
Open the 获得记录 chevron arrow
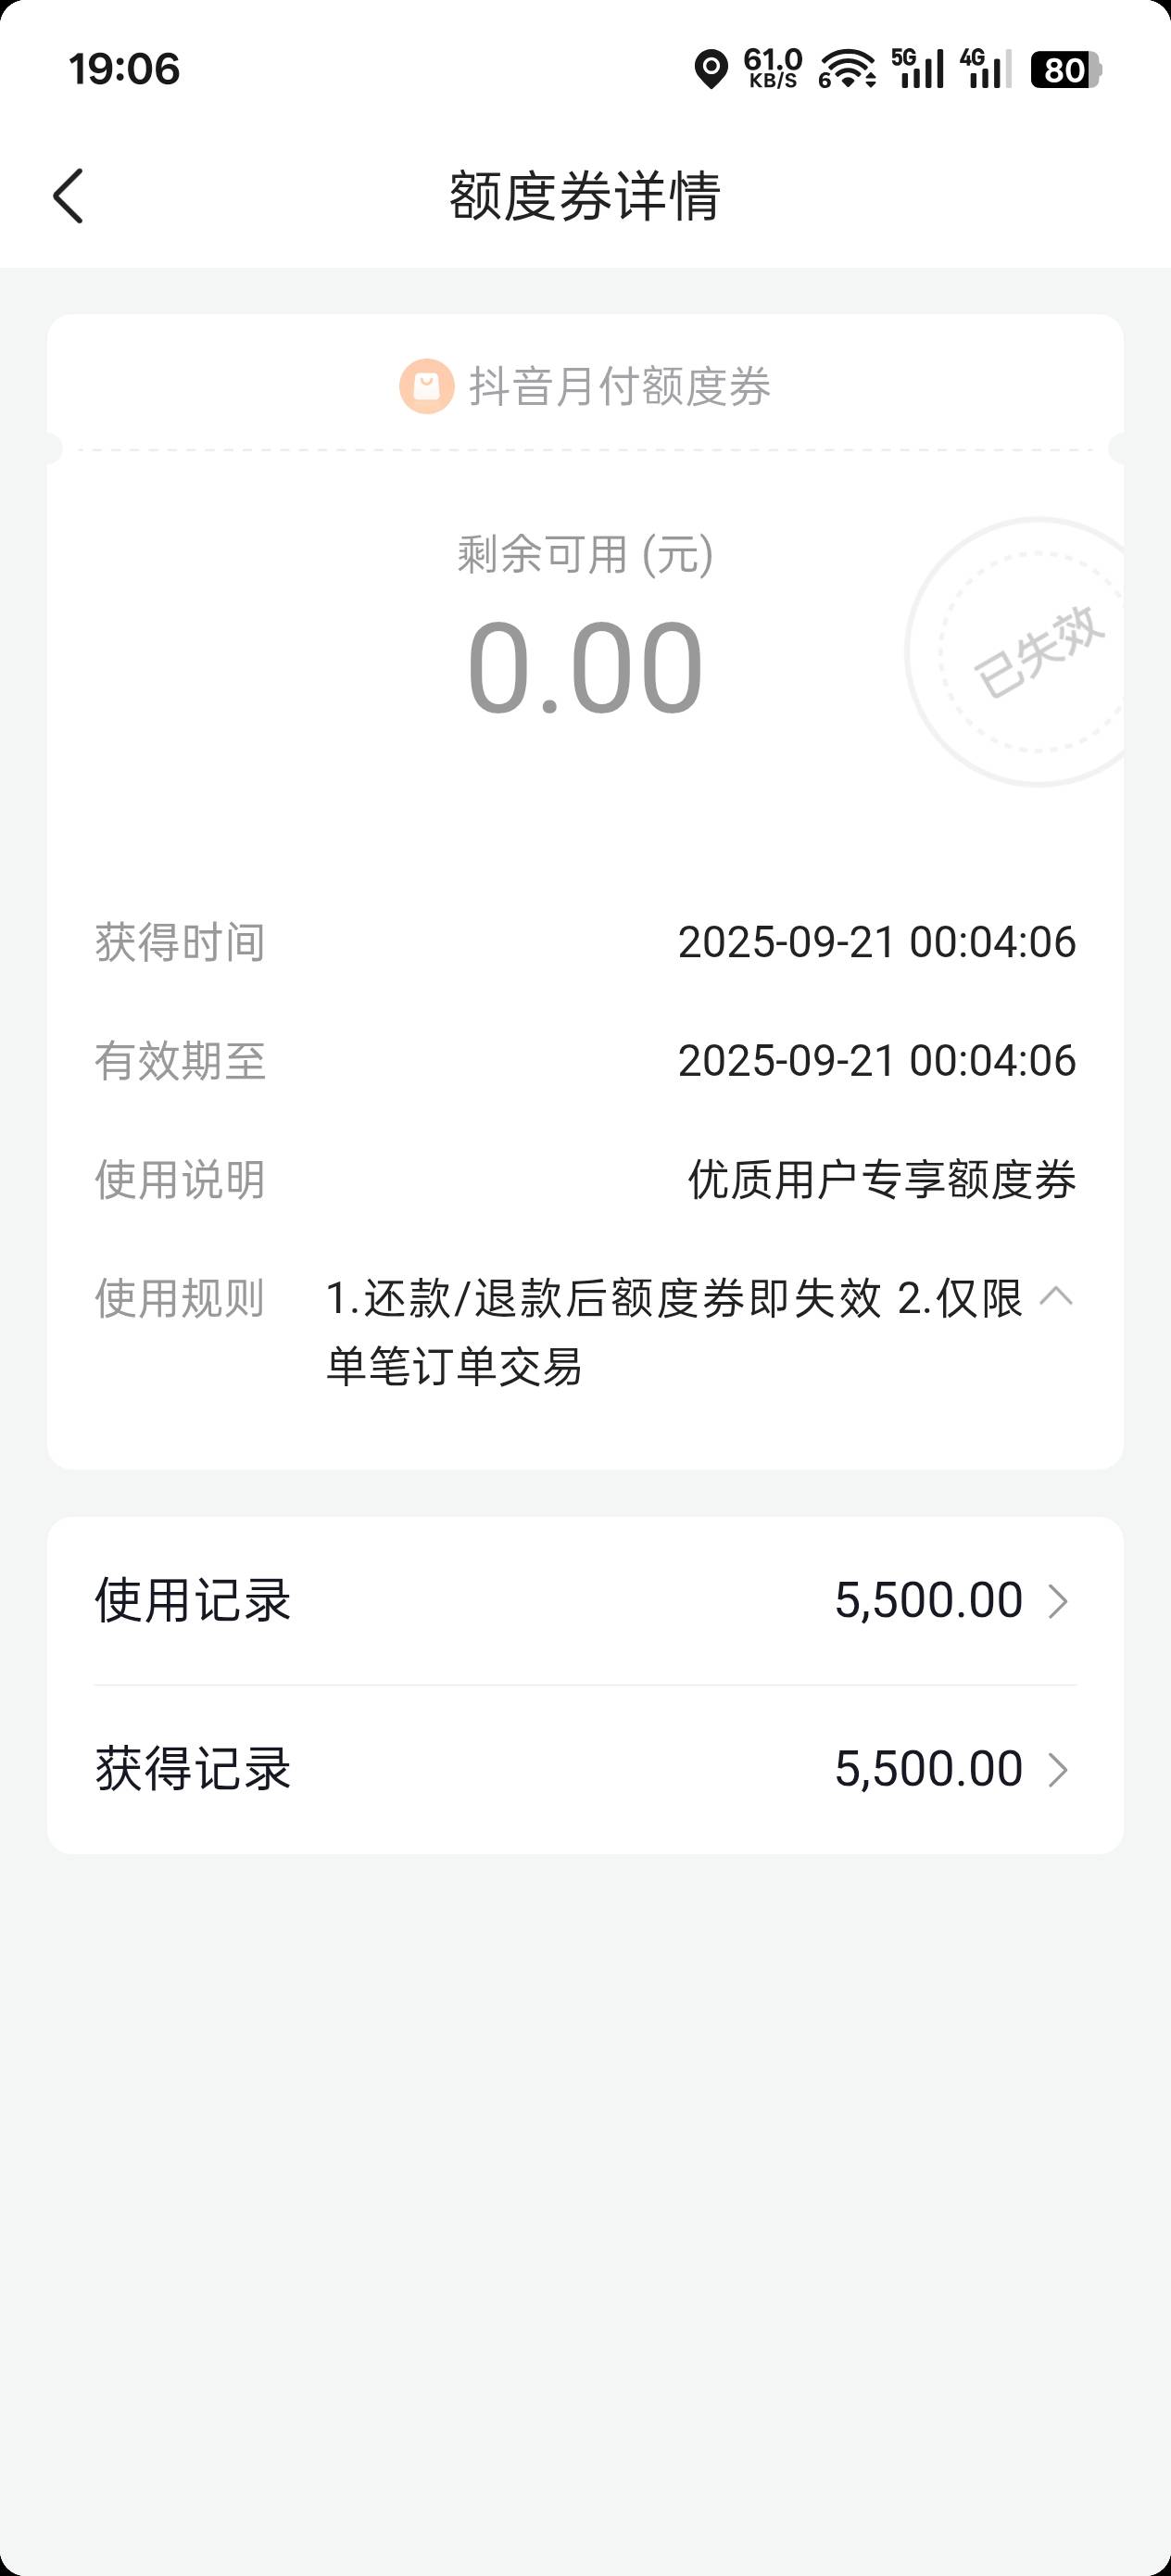coord(1058,1769)
